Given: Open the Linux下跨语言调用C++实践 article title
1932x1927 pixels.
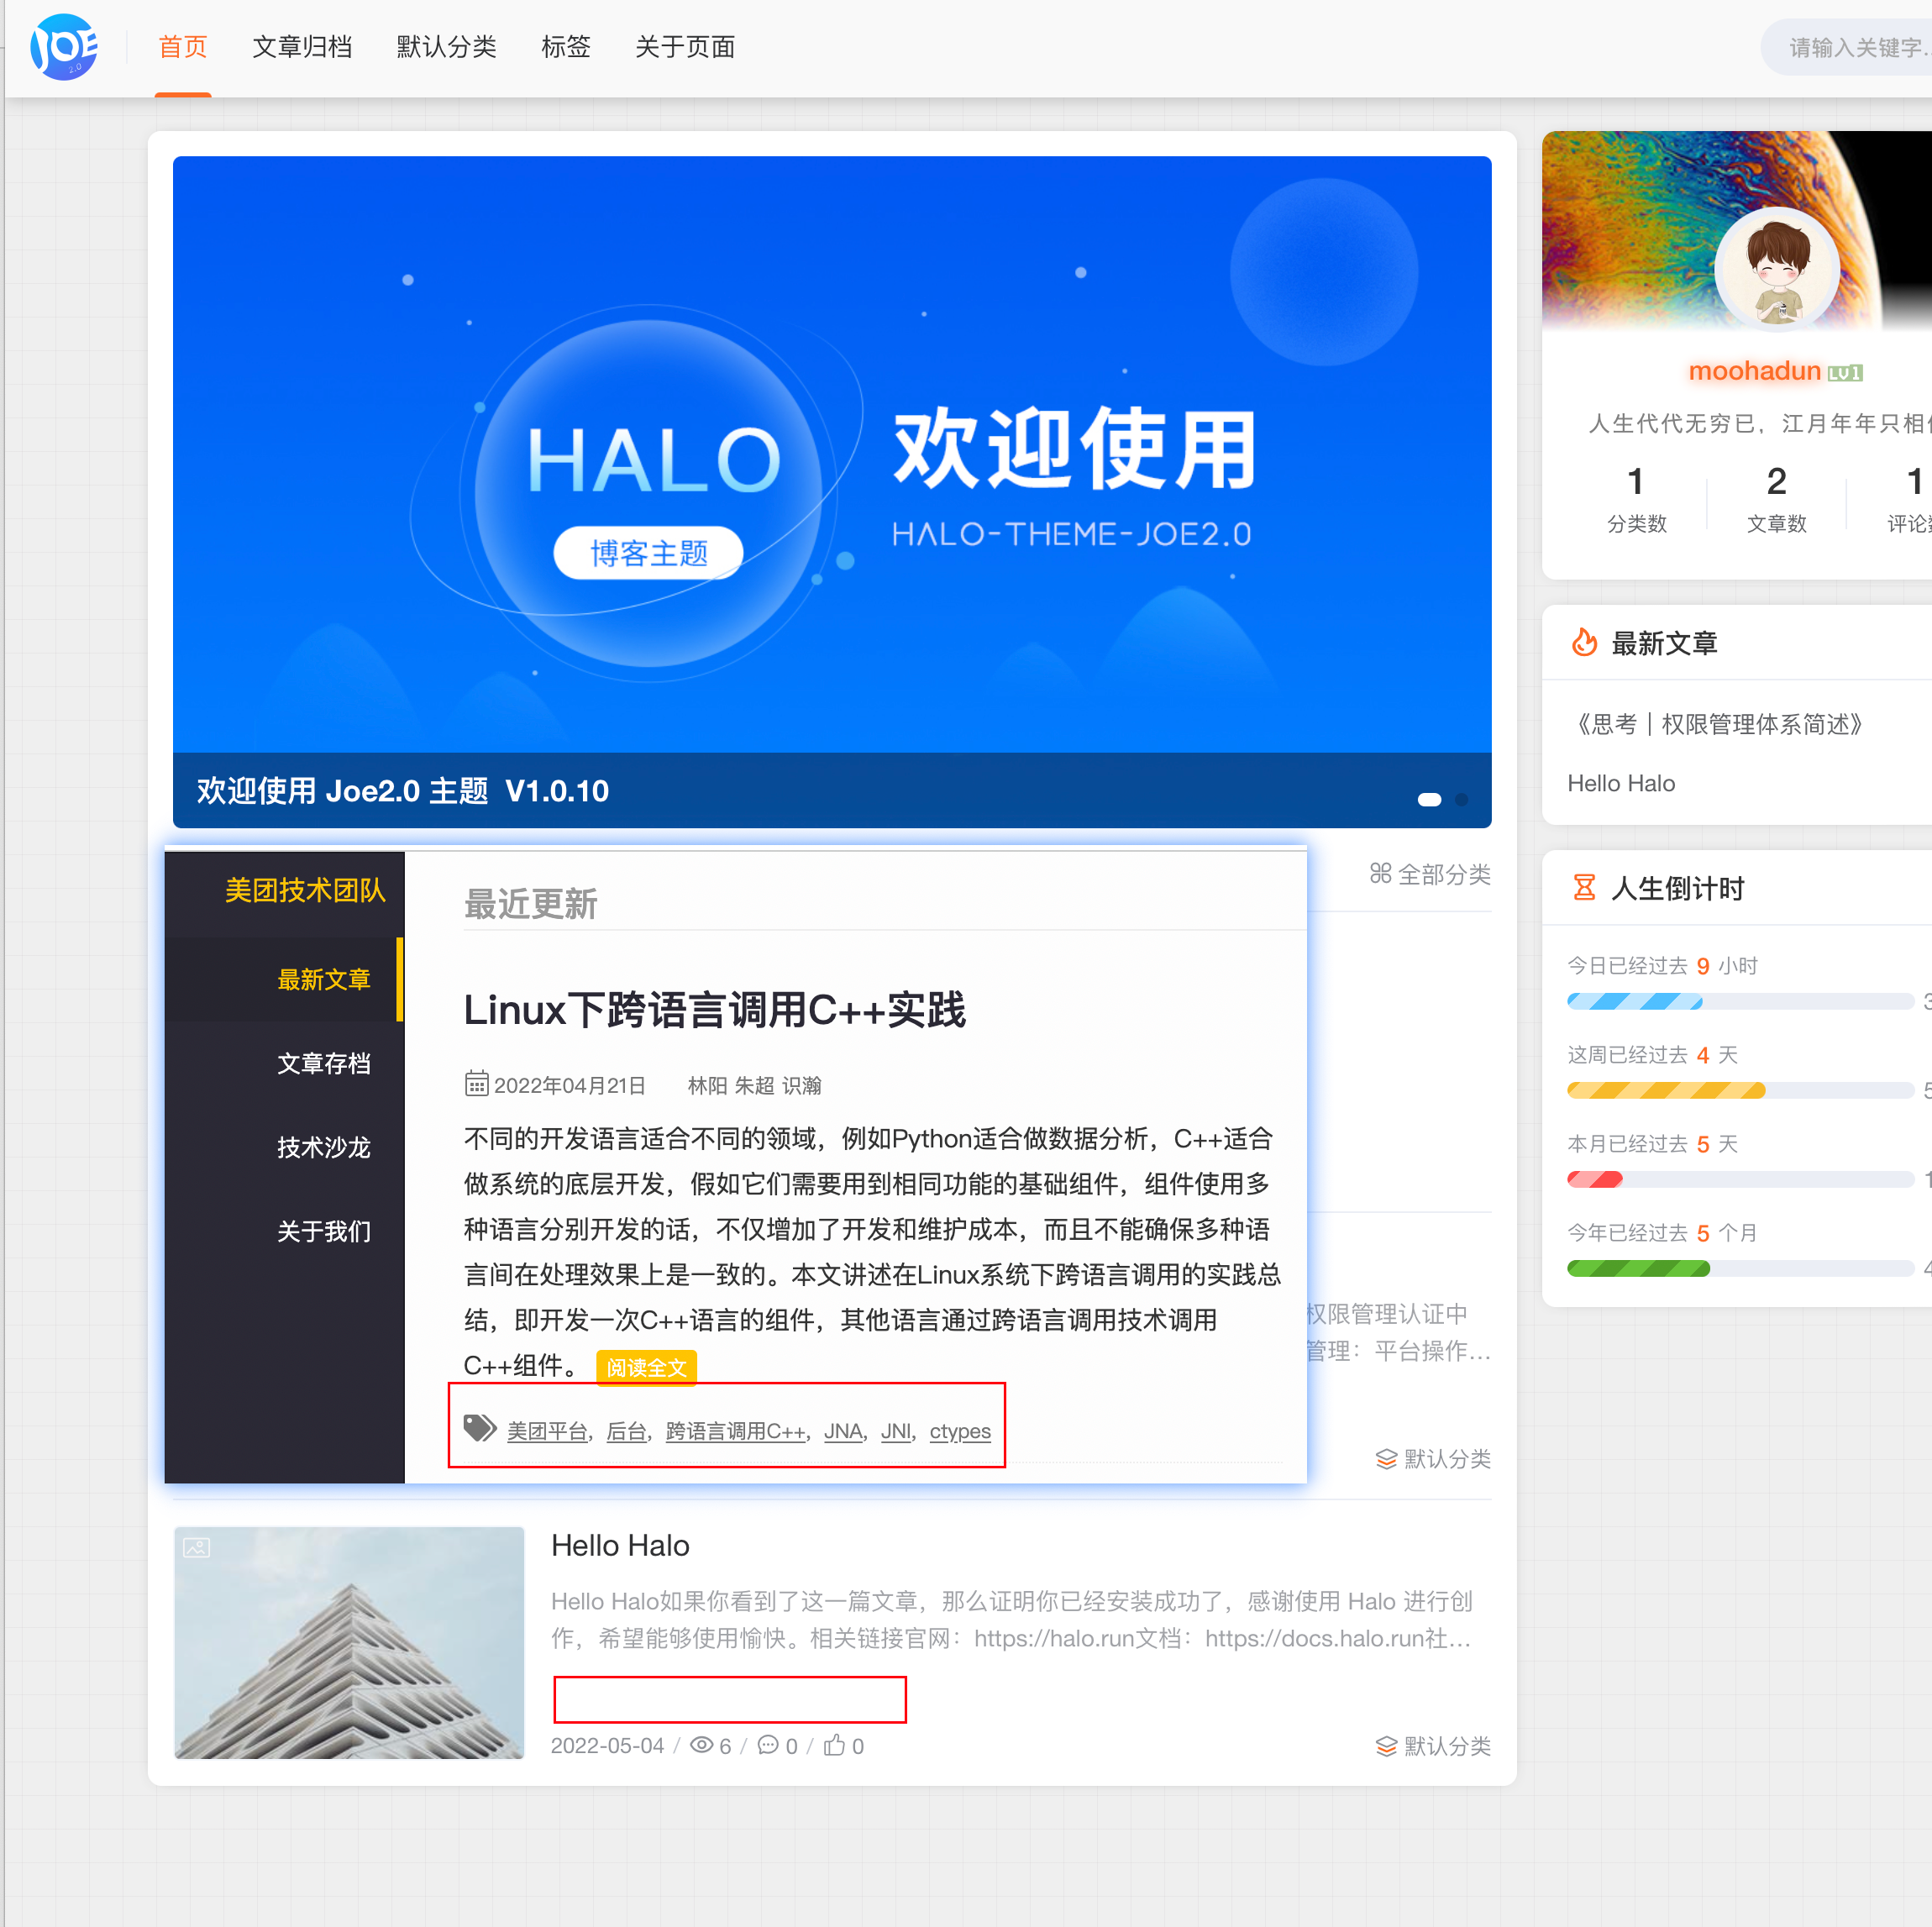Looking at the screenshot, I should click(714, 1010).
